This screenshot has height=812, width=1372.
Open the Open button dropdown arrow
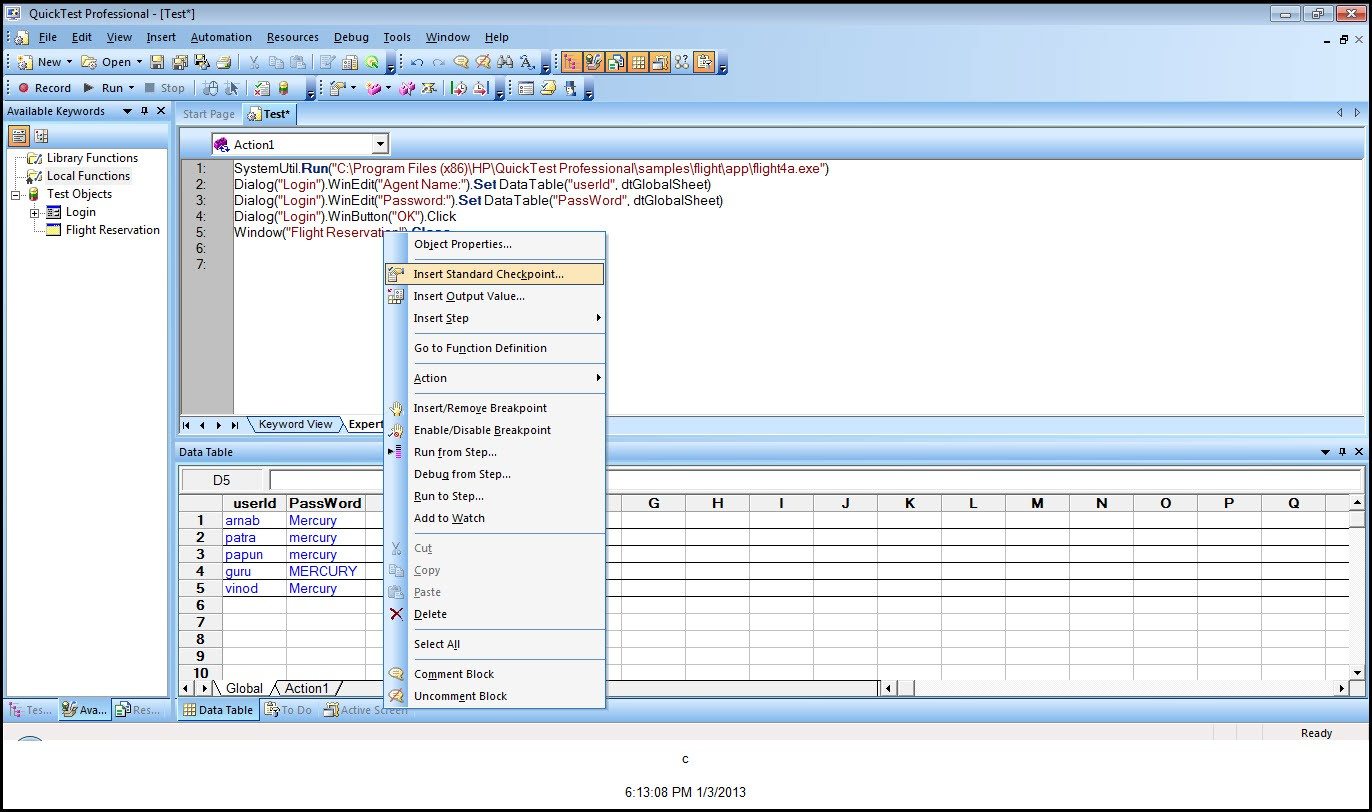(x=138, y=62)
